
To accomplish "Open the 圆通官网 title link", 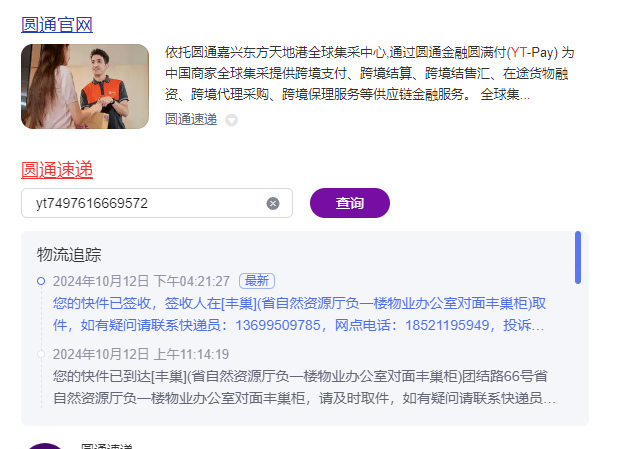I will 57,25.
